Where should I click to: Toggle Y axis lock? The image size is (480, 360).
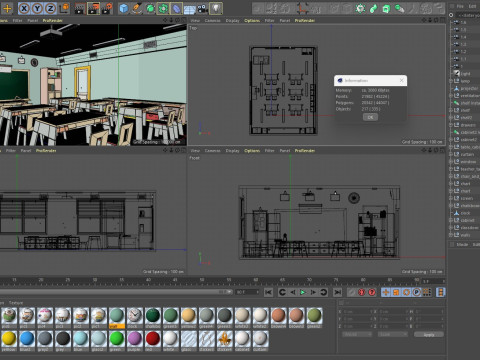click(37, 8)
